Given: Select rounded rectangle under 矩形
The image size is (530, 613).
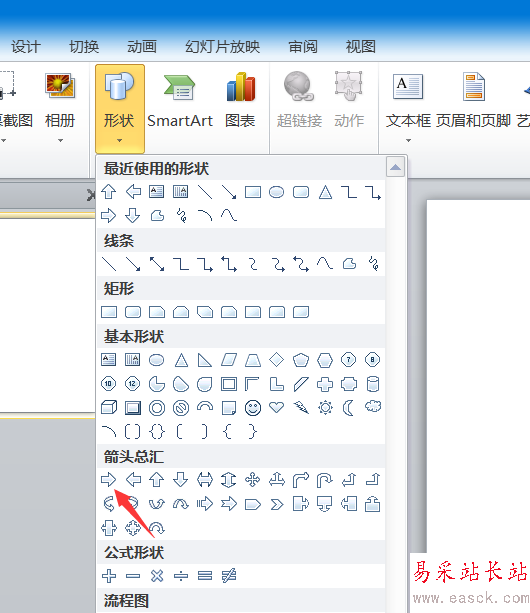Looking at the screenshot, I should point(133,312).
